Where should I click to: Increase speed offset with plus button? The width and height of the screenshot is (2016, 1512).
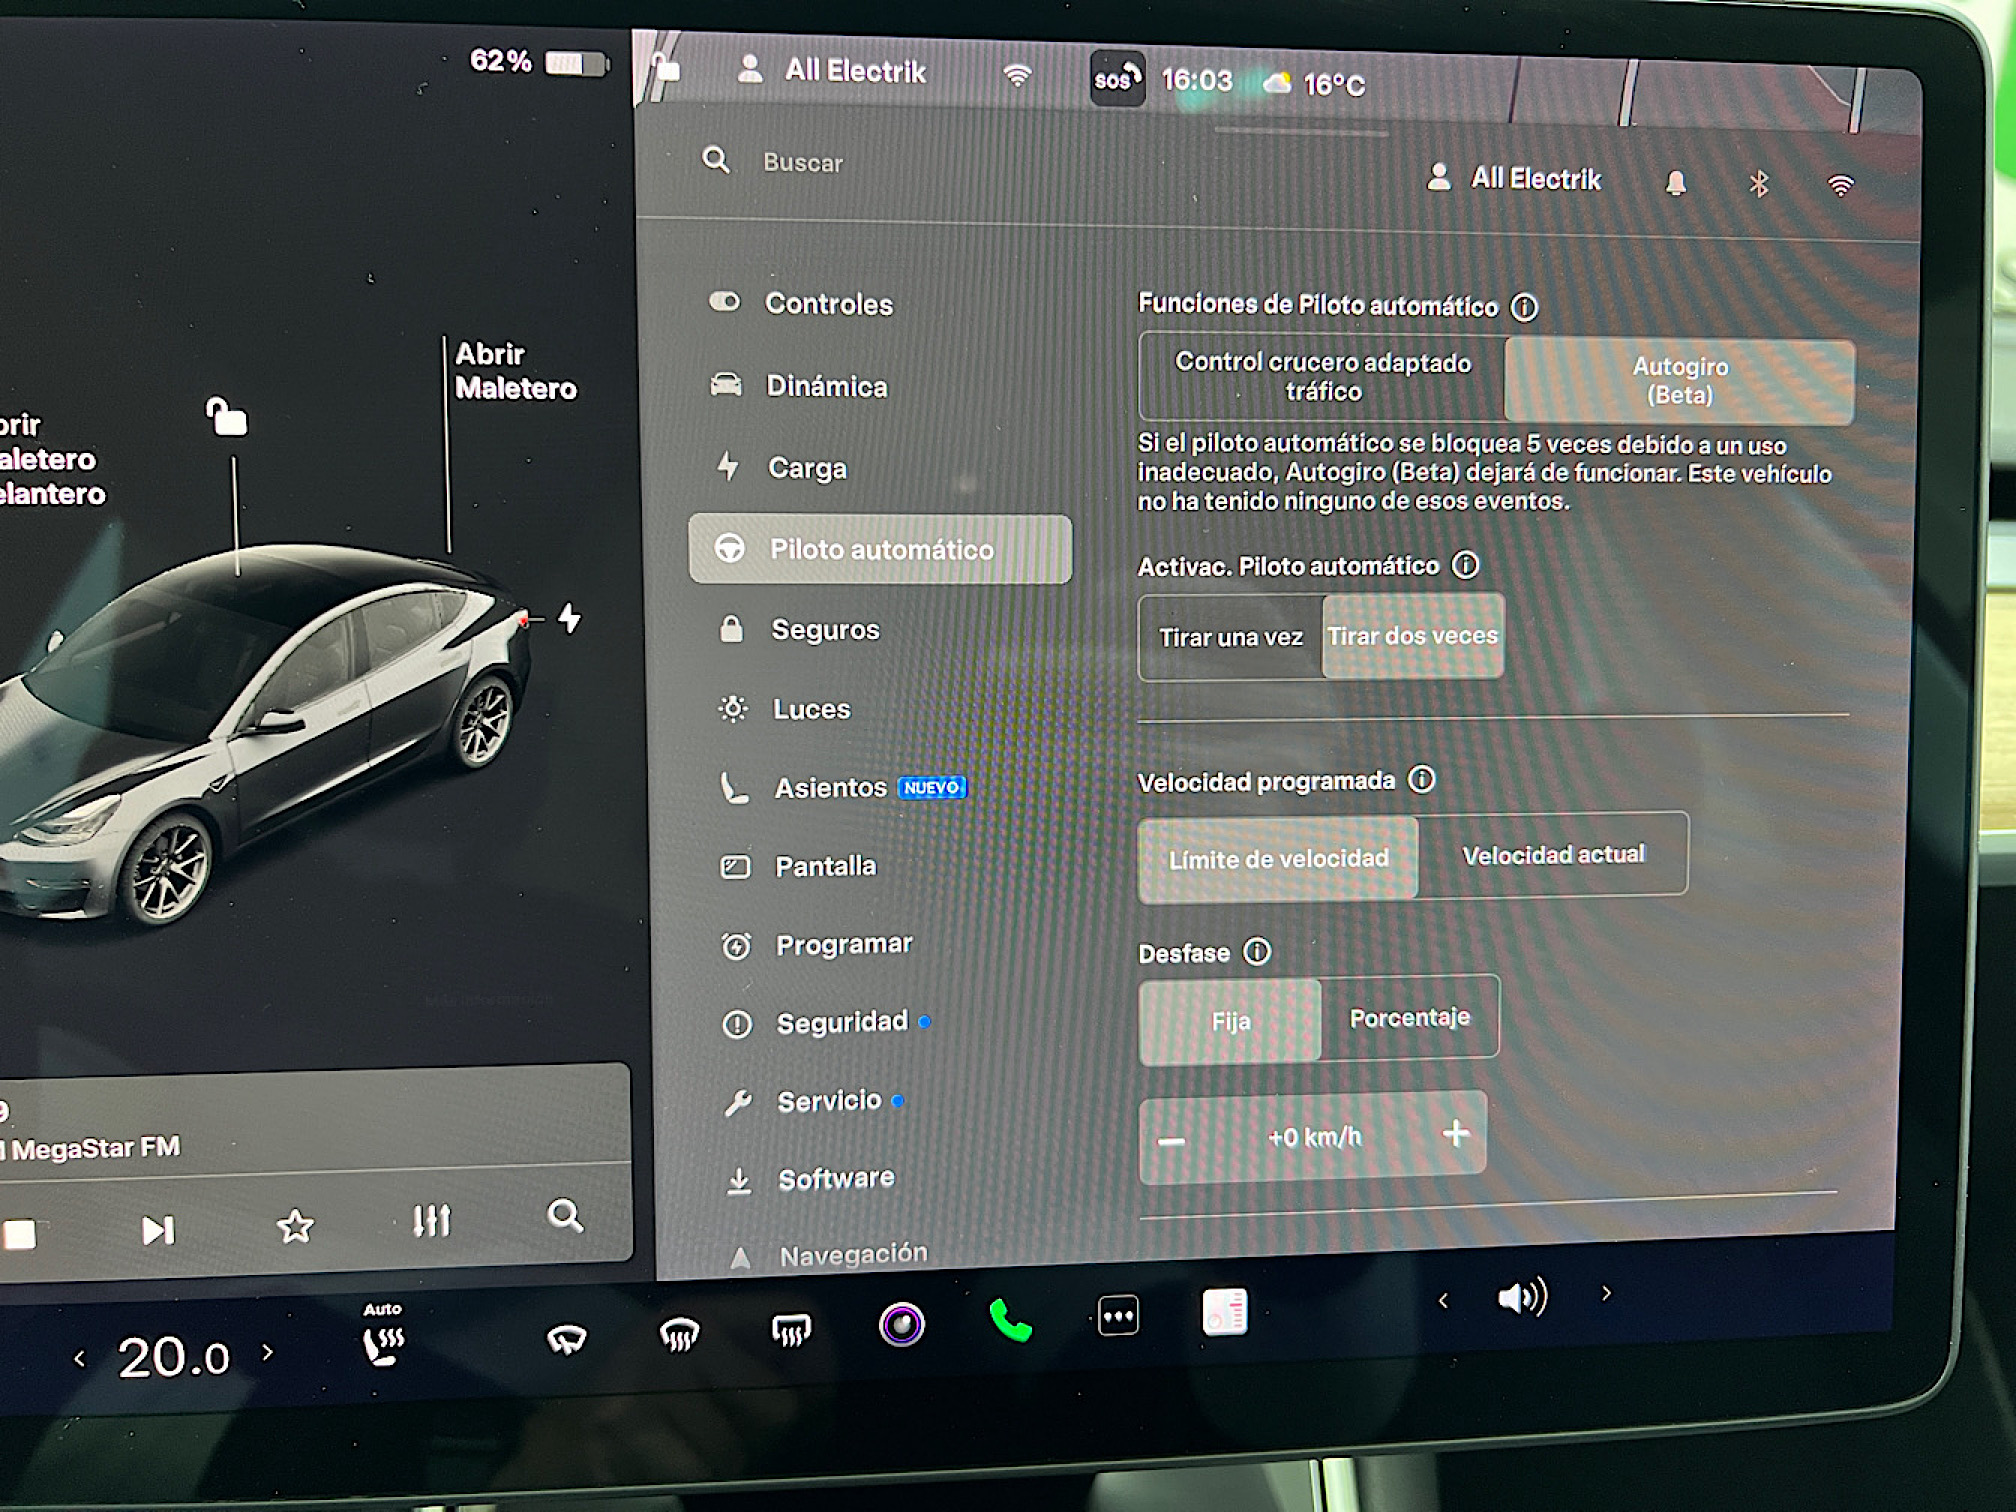pos(1456,1133)
